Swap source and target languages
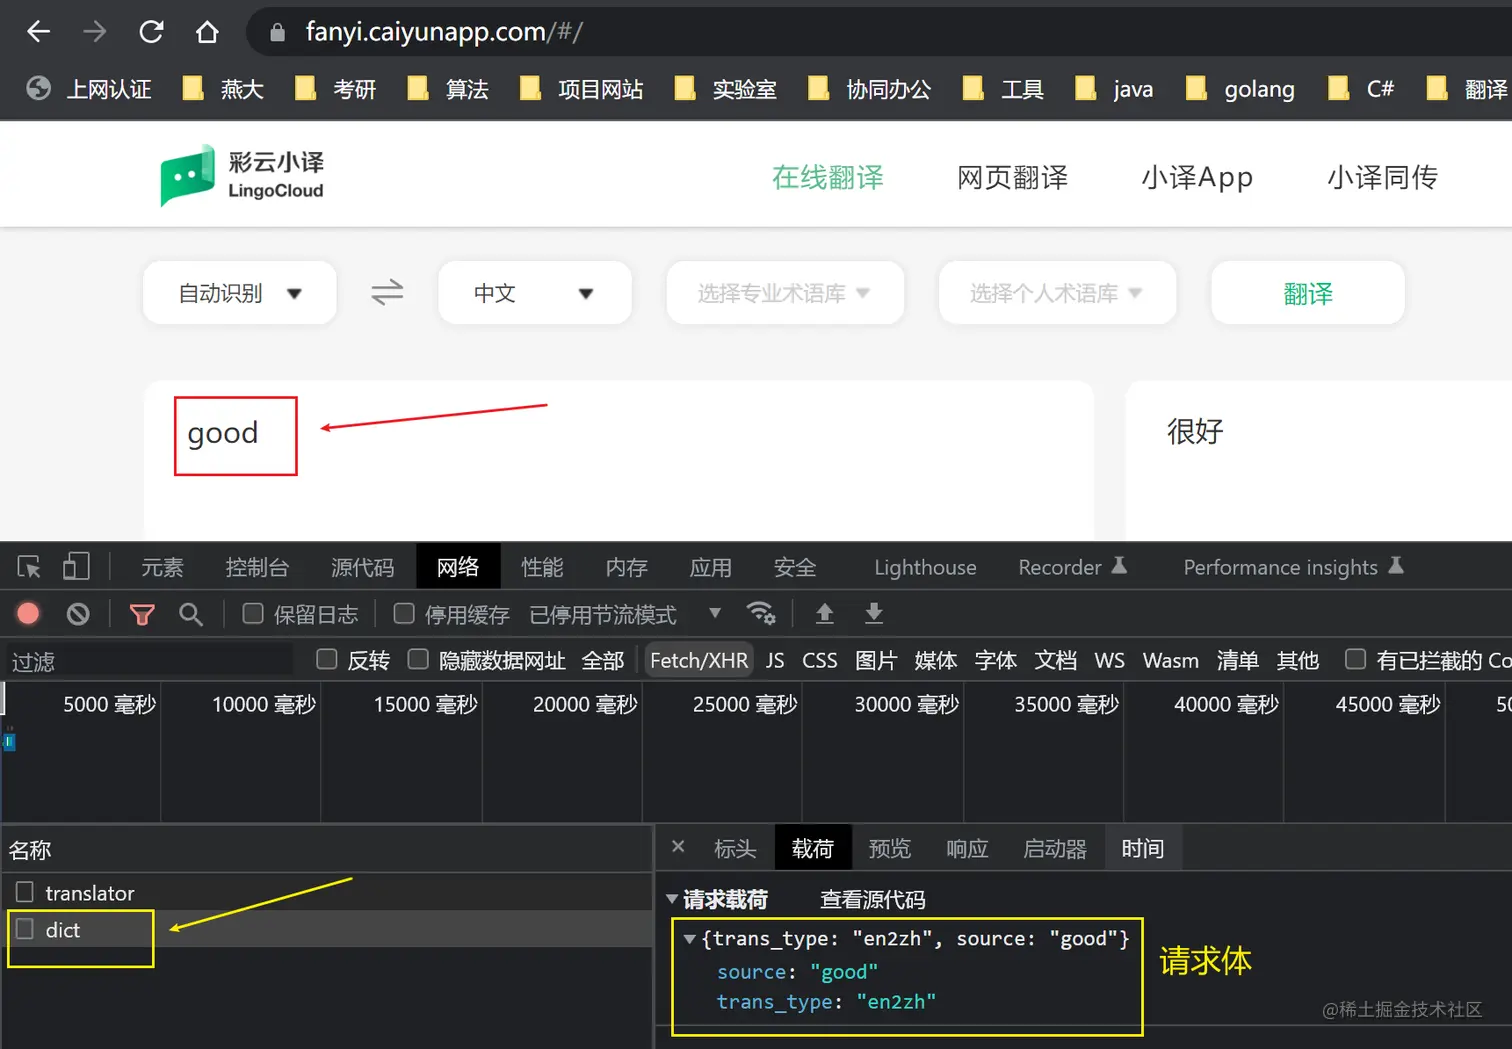 (x=387, y=292)
